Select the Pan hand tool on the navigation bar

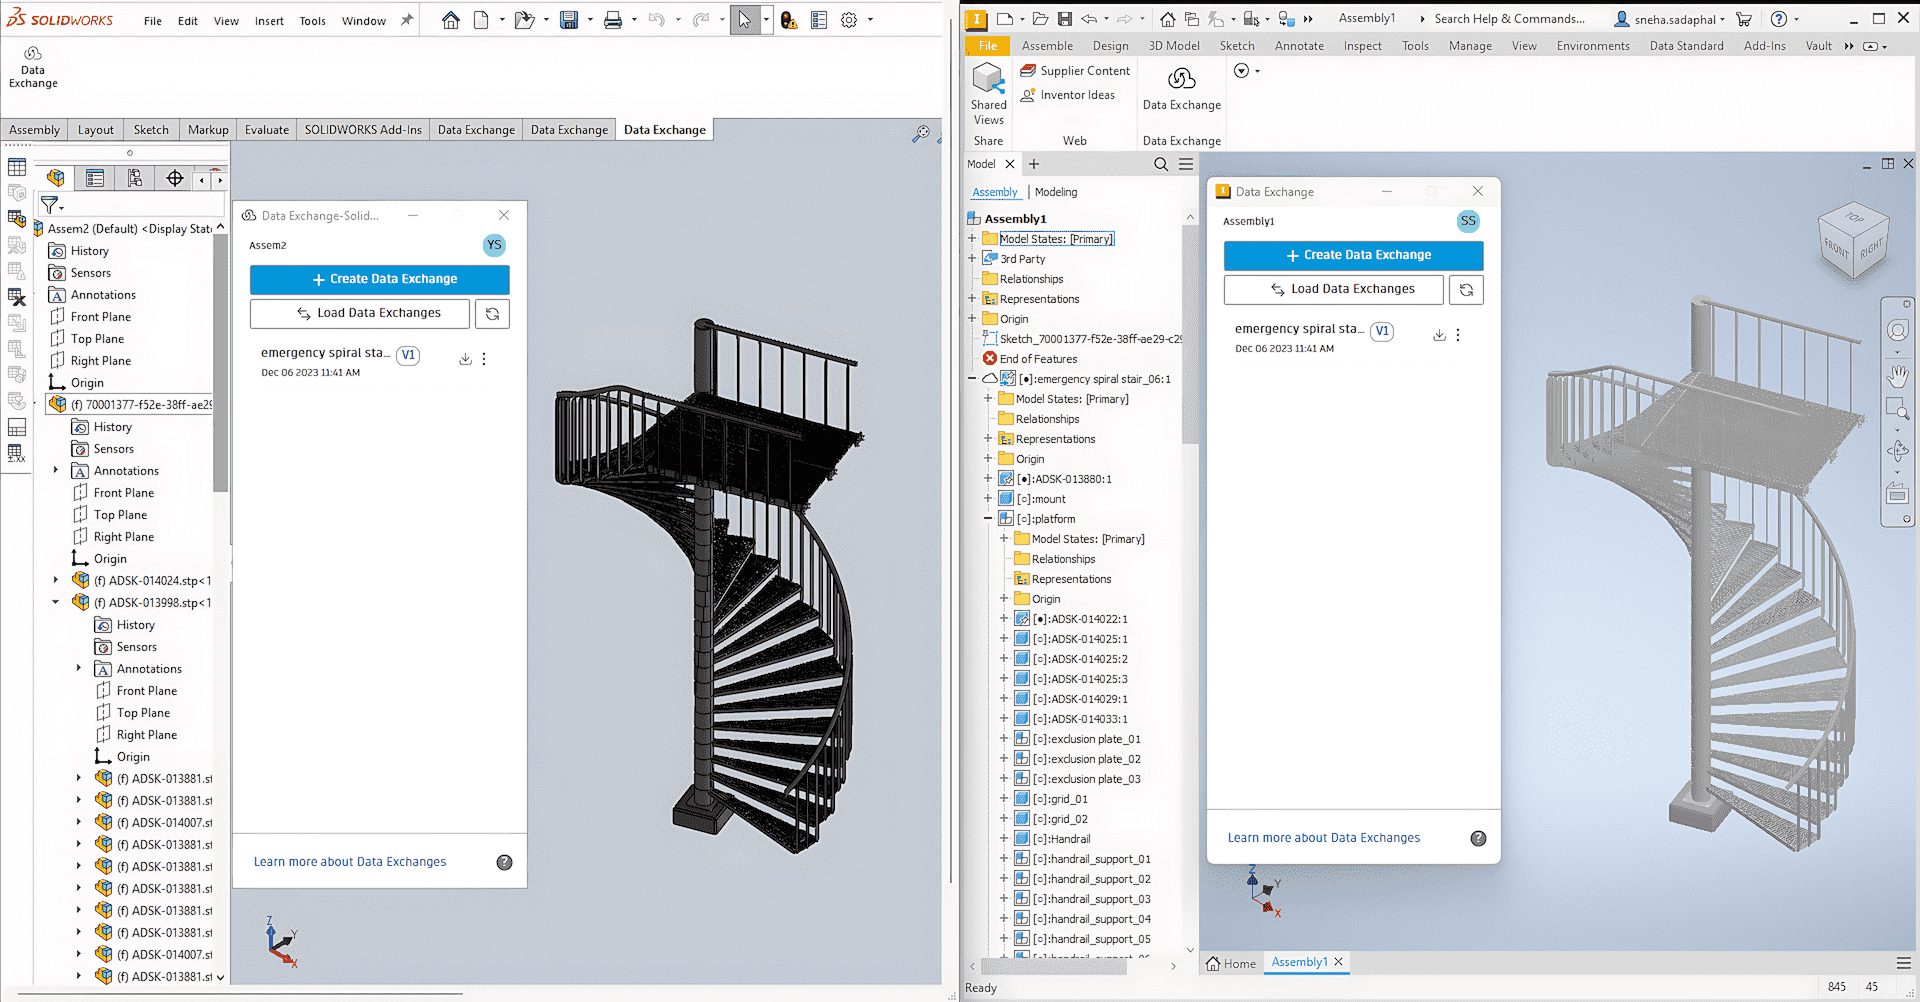[1898, 375]
